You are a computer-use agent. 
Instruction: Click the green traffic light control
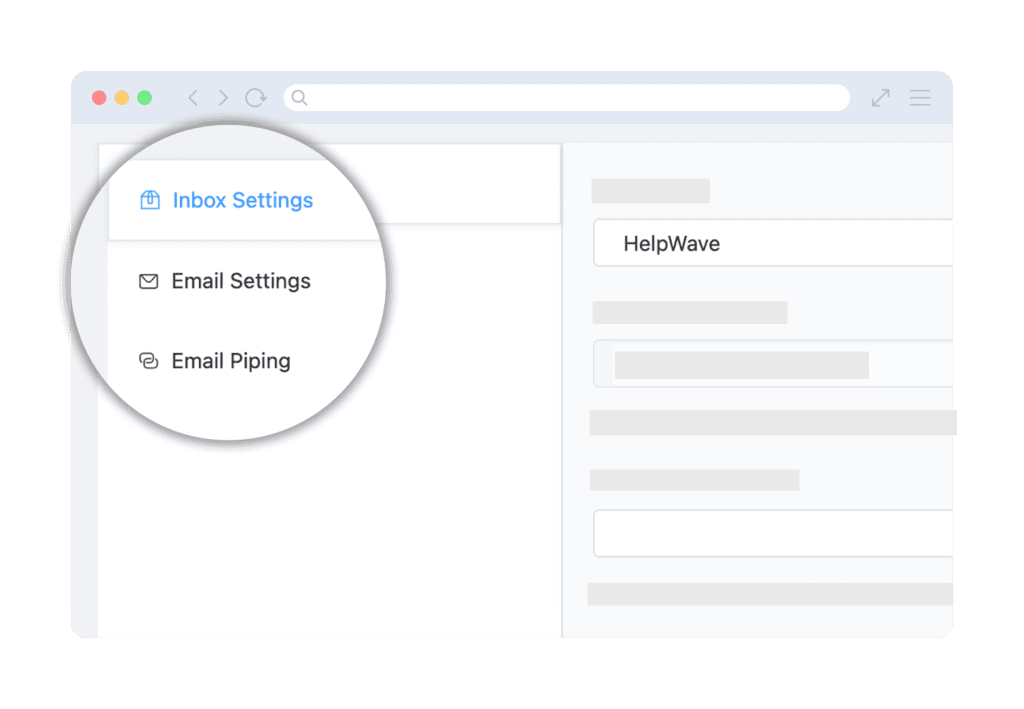click(x=144, y=98)
